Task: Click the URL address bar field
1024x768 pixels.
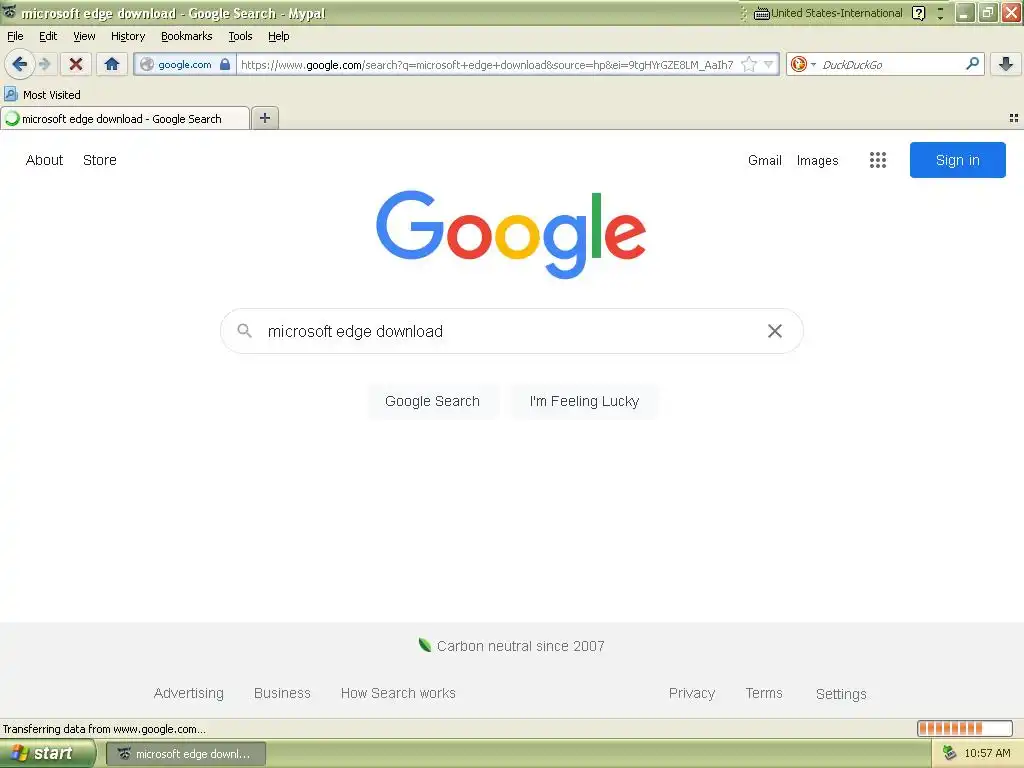Action: (x=487, y=64)
